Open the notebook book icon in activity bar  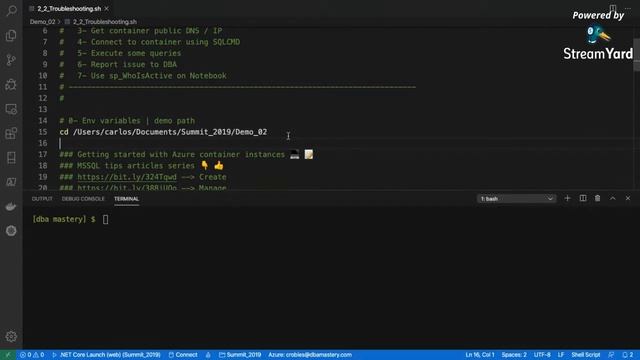[x=11, y=158]
